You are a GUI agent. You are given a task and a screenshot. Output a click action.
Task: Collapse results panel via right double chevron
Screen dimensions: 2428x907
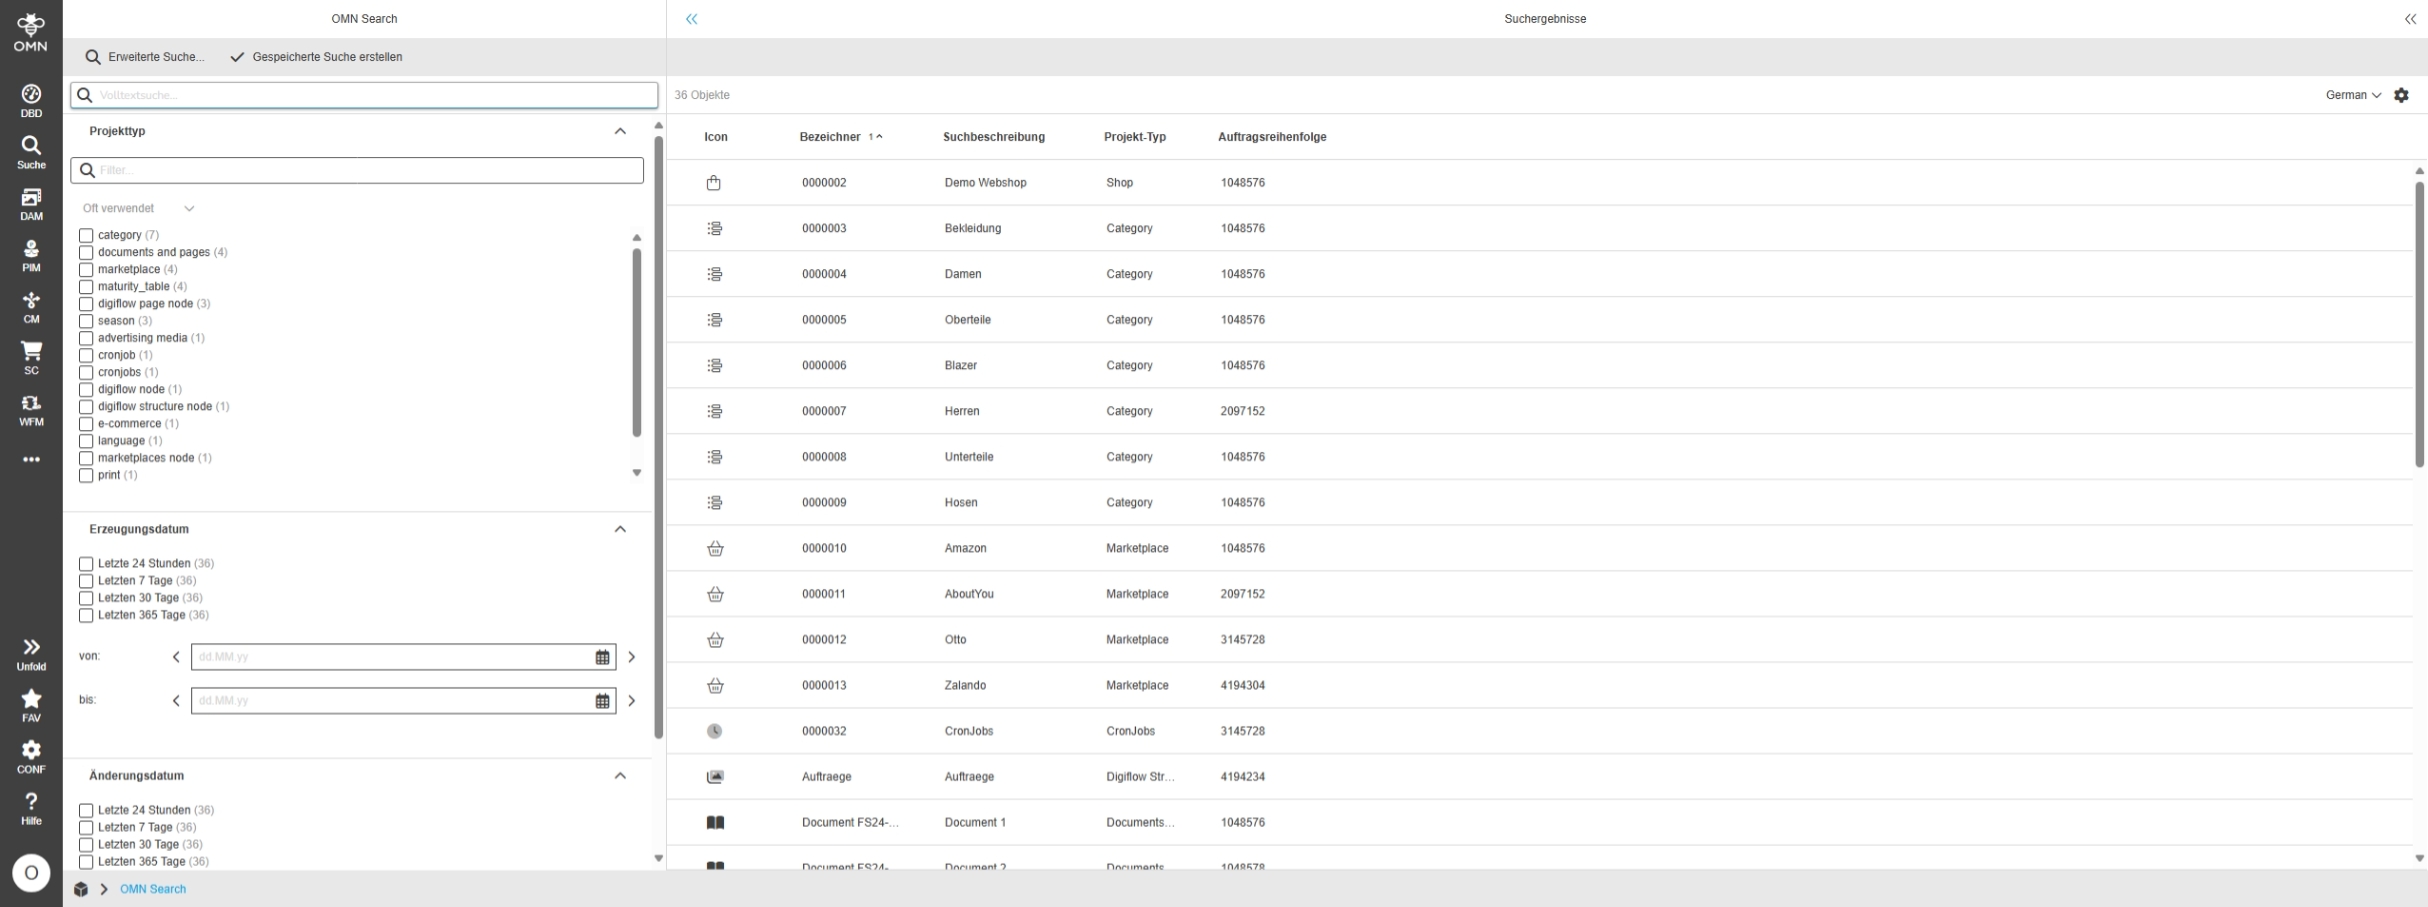2410,19
